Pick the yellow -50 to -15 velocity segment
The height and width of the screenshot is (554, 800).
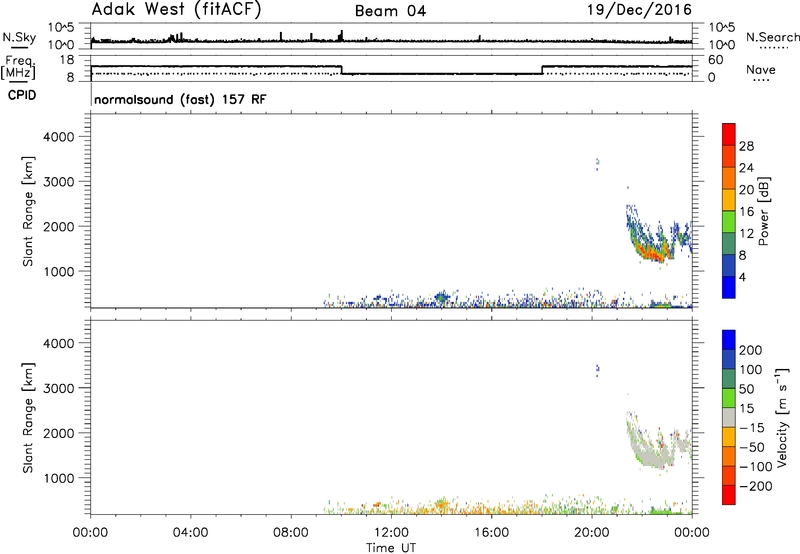[729, 437]
